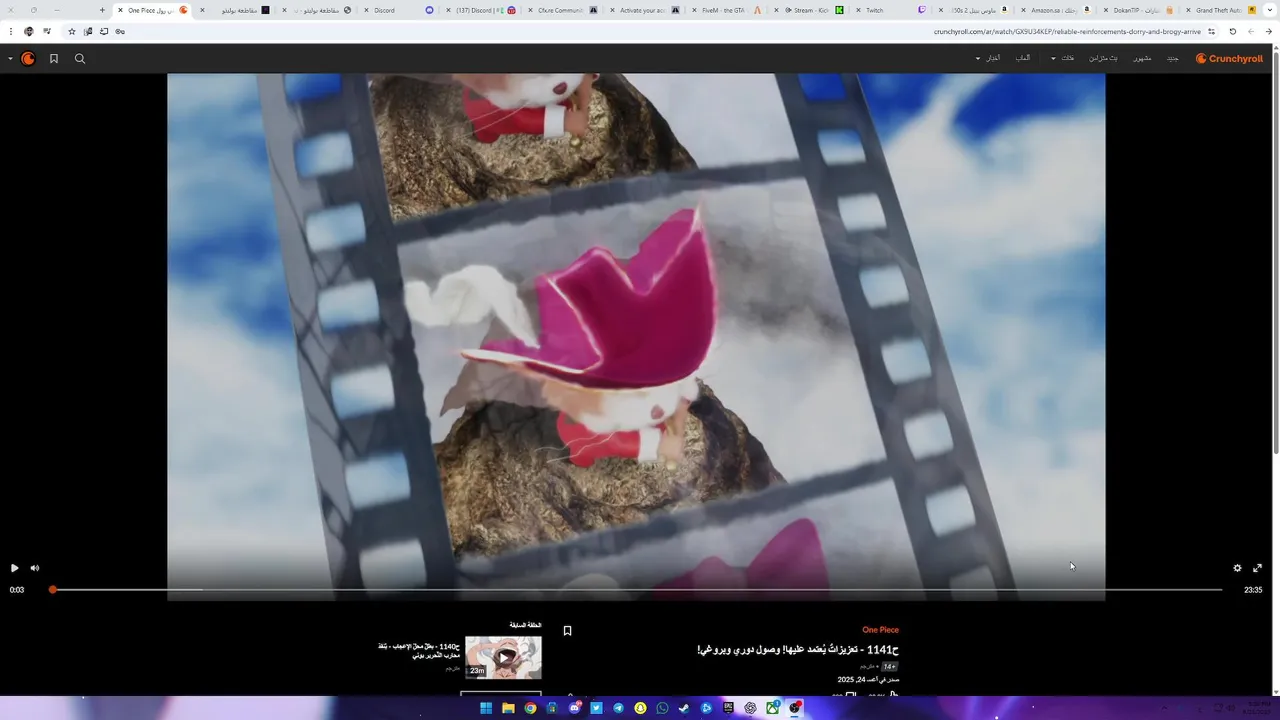Open previous episode 1140 thumbnail

tap(503, 657)
